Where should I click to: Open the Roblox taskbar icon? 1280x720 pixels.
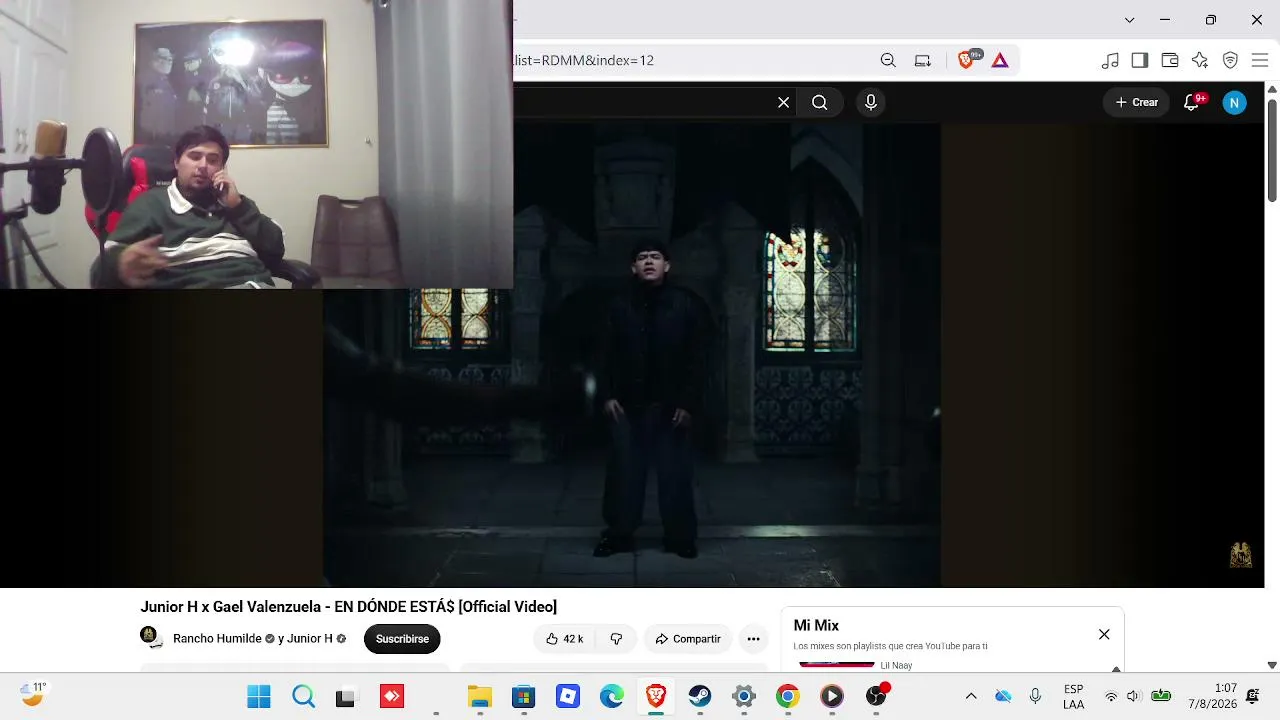[567, 696]
